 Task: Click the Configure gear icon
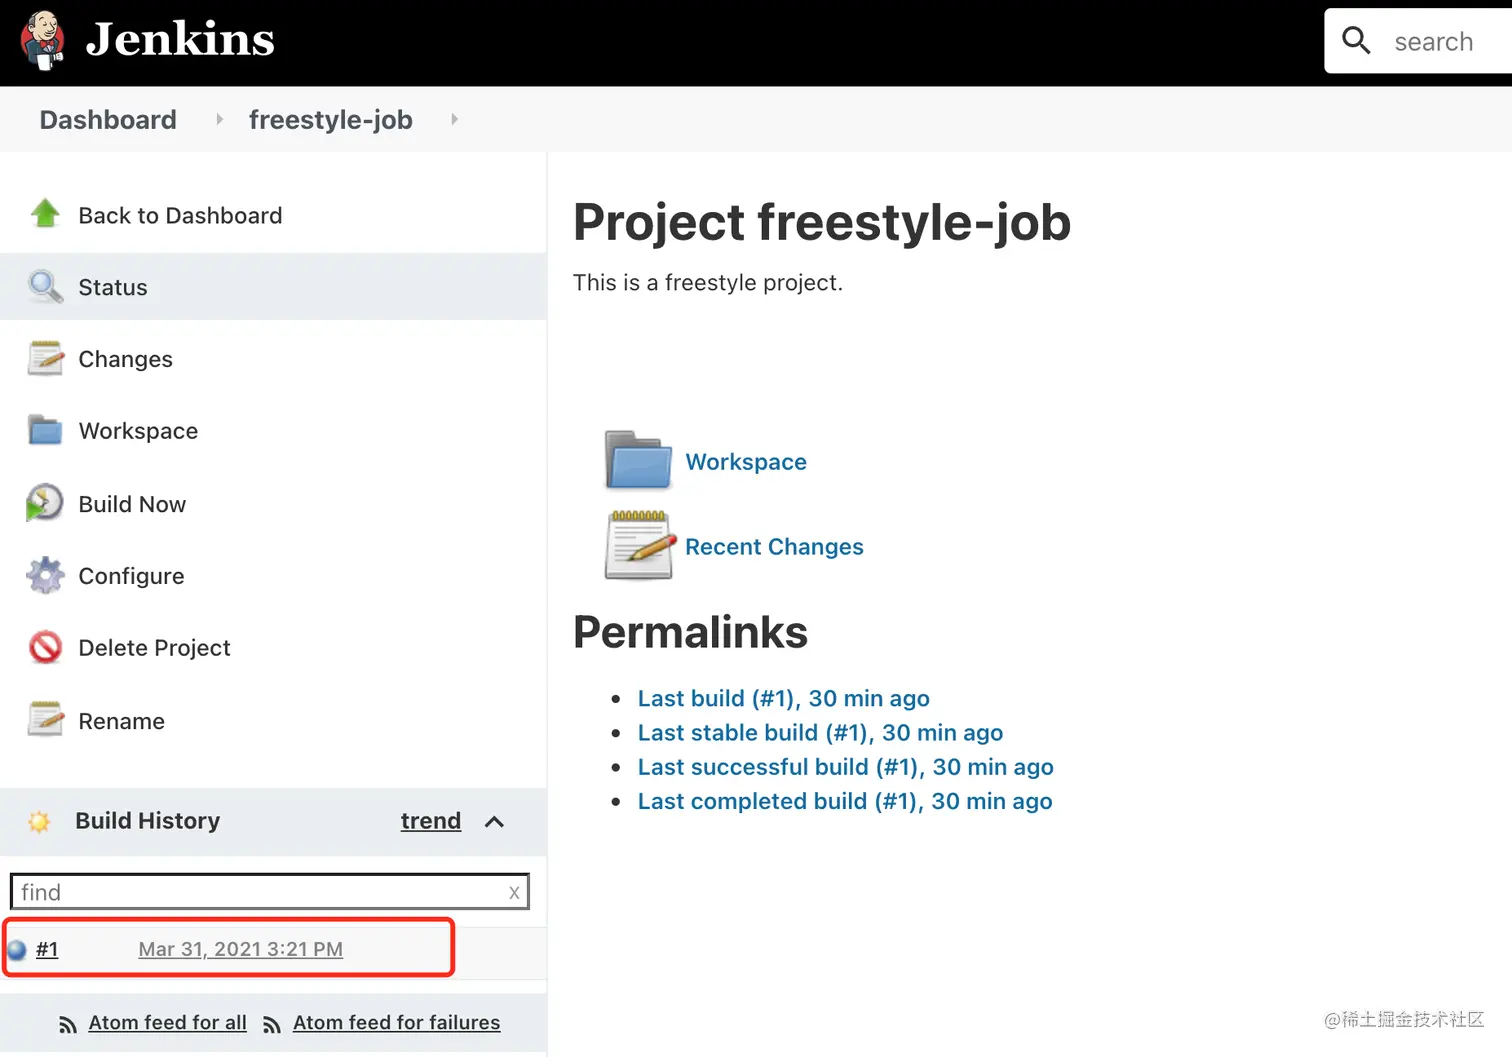tap(45, 576)
